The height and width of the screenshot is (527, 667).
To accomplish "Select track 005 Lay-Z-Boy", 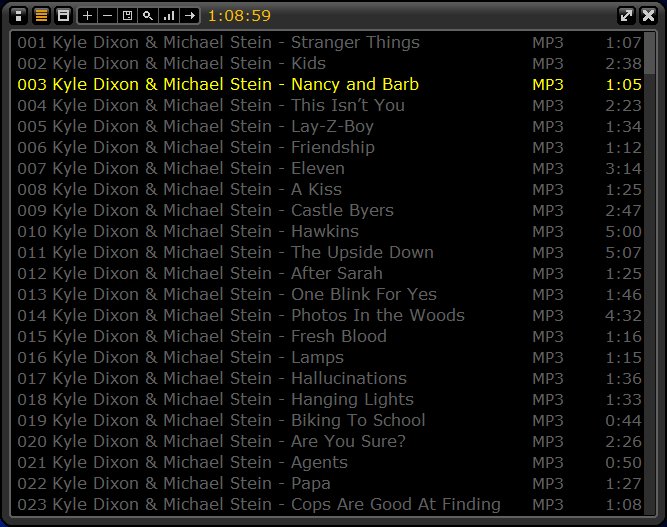I will pos(327,126).
